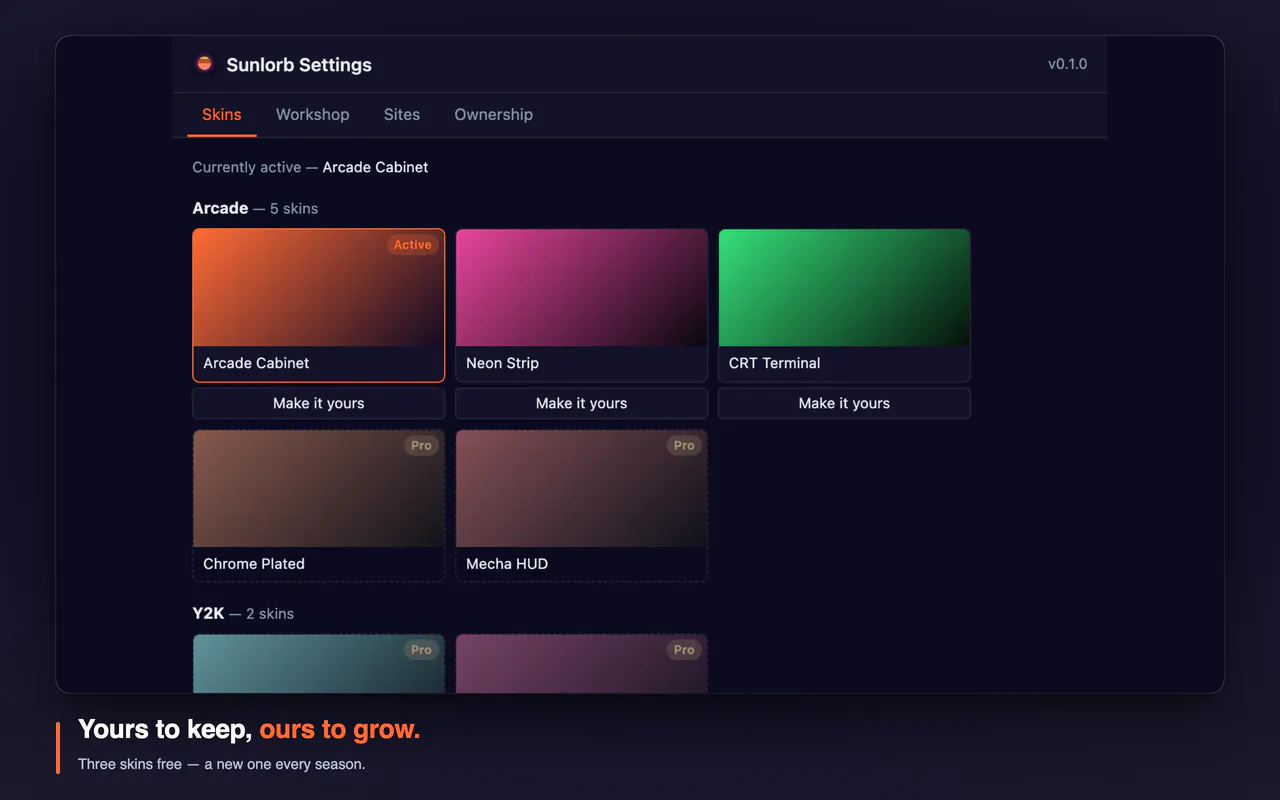
Task: Click the Pro badge on Chrome Plated
Action: click(422, 446)
